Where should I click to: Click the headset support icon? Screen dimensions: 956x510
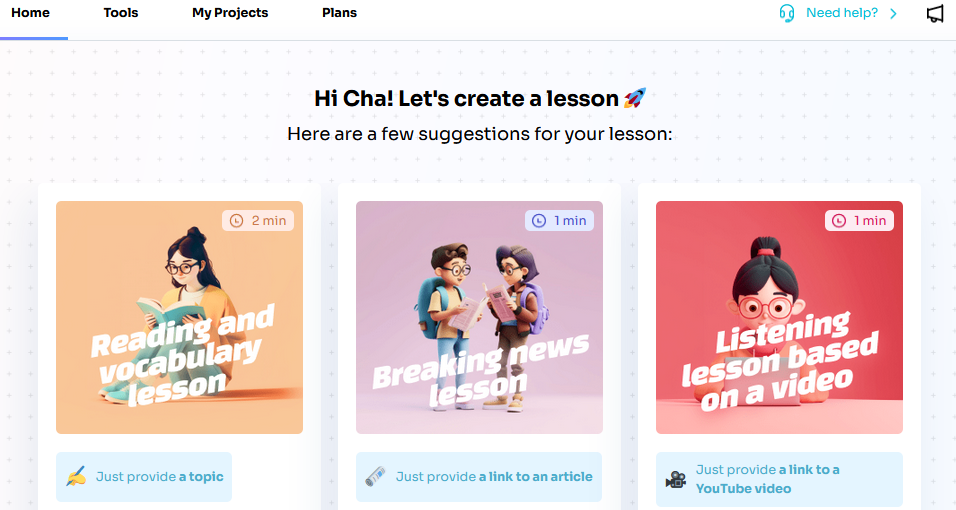pos(787,13)
